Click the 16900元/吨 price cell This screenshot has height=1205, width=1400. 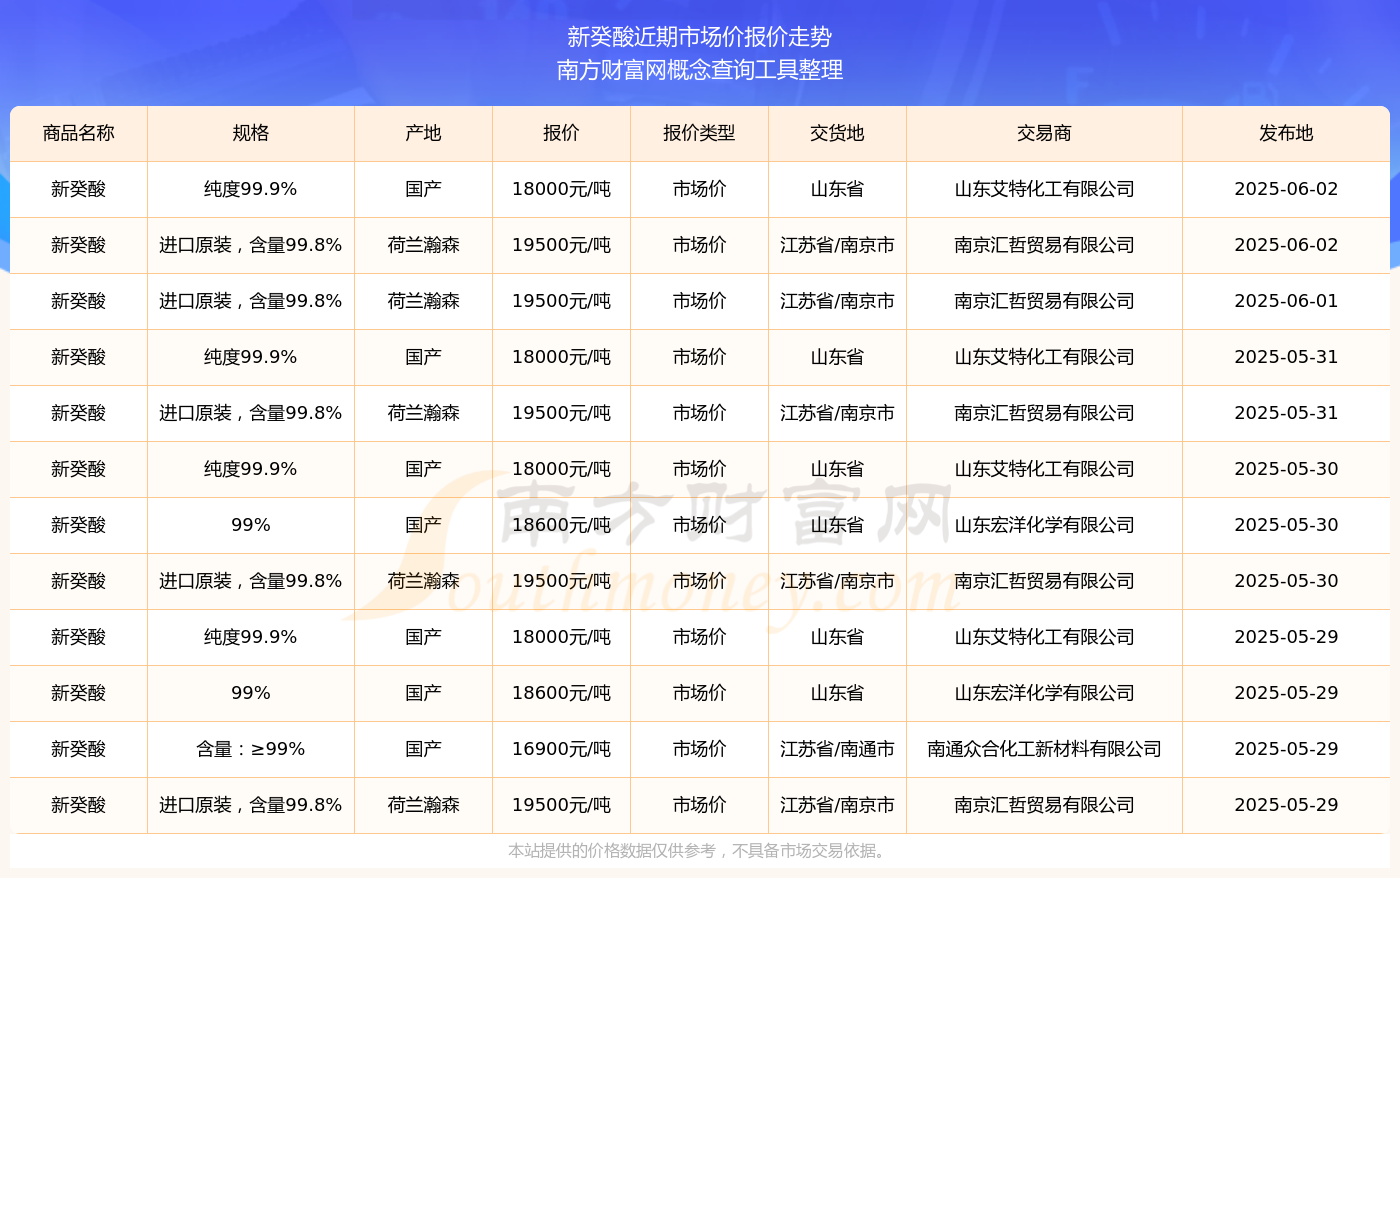[x=562, y=750]
